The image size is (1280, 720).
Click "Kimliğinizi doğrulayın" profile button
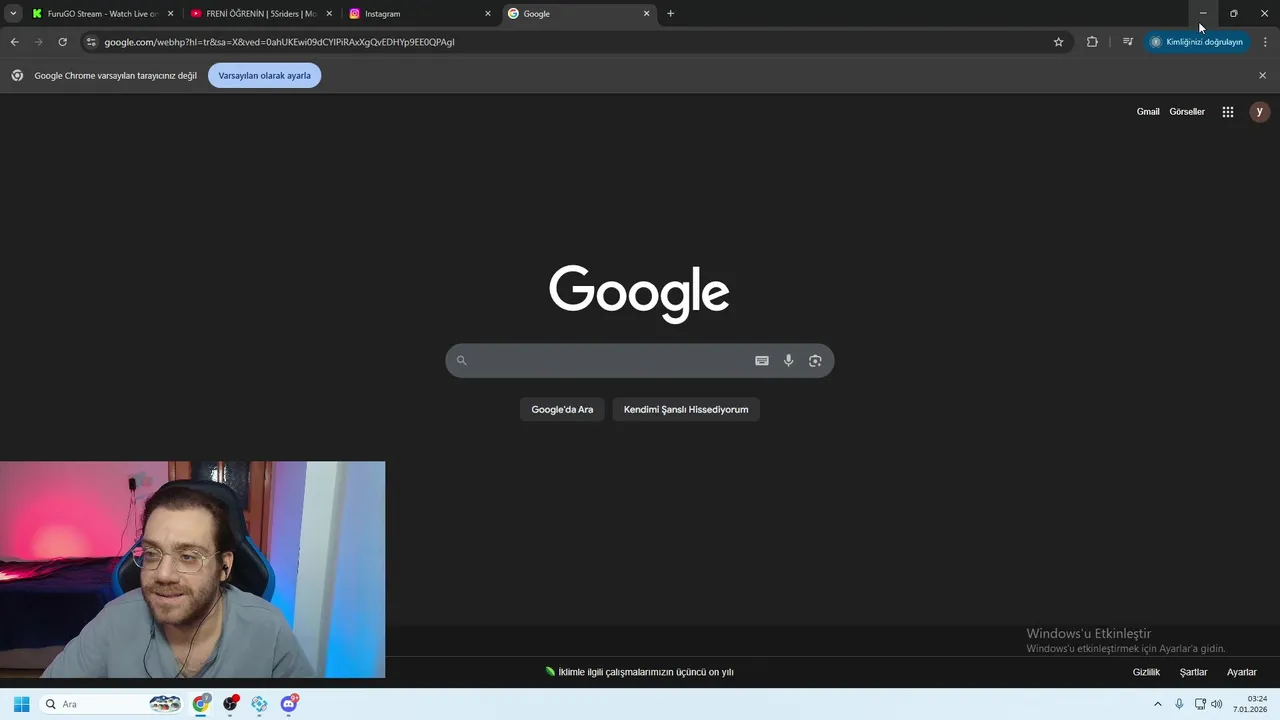click(x=1197, y=42)
